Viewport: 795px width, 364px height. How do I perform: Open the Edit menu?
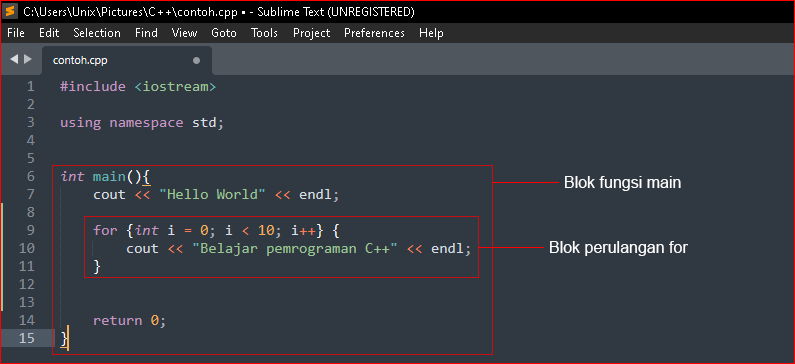pos(49,33)
